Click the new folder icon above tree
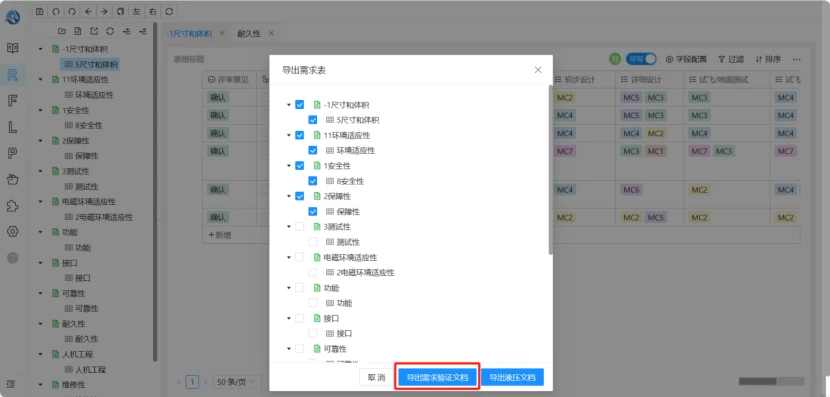Viewport: 830px width, 397px height. point(61,31)
